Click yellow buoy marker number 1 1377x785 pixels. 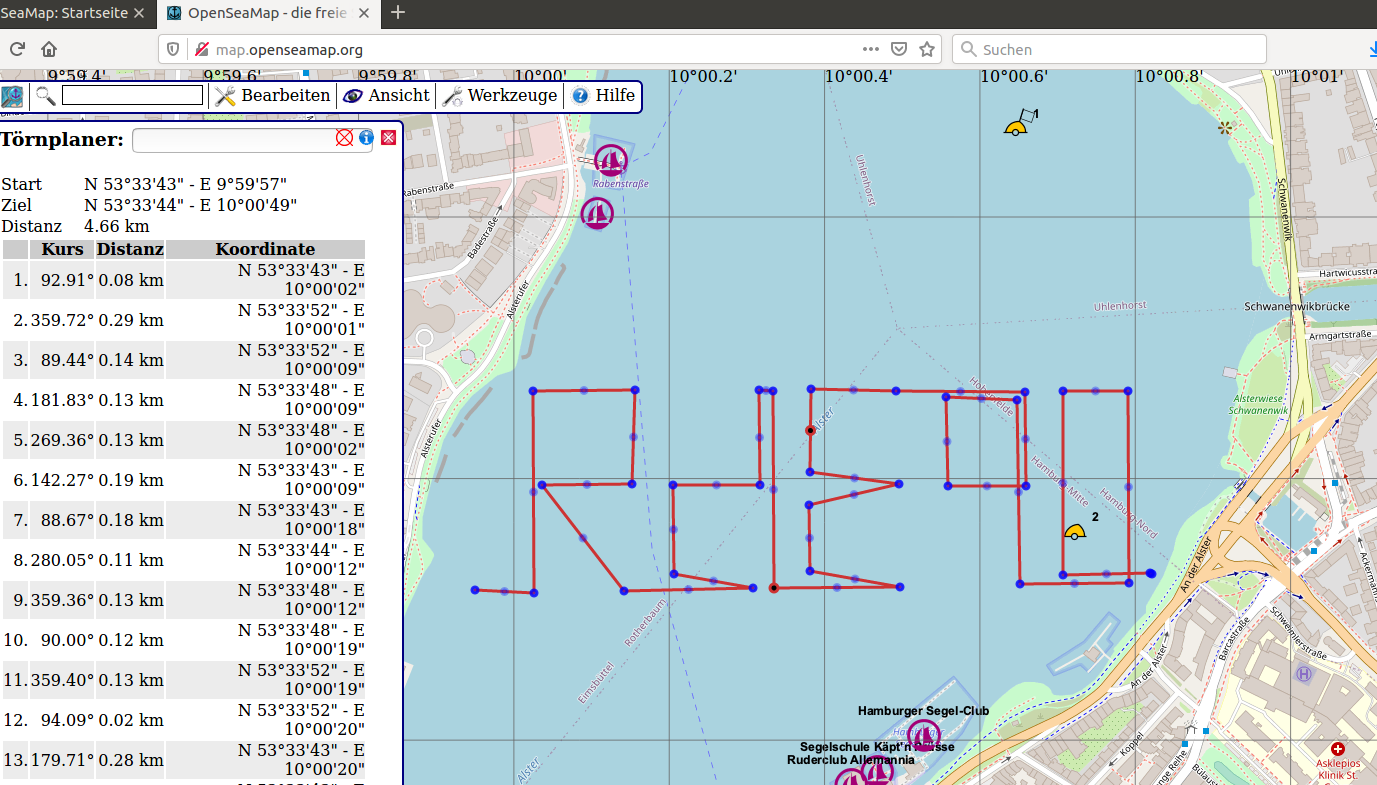[x=1017, y=125]
